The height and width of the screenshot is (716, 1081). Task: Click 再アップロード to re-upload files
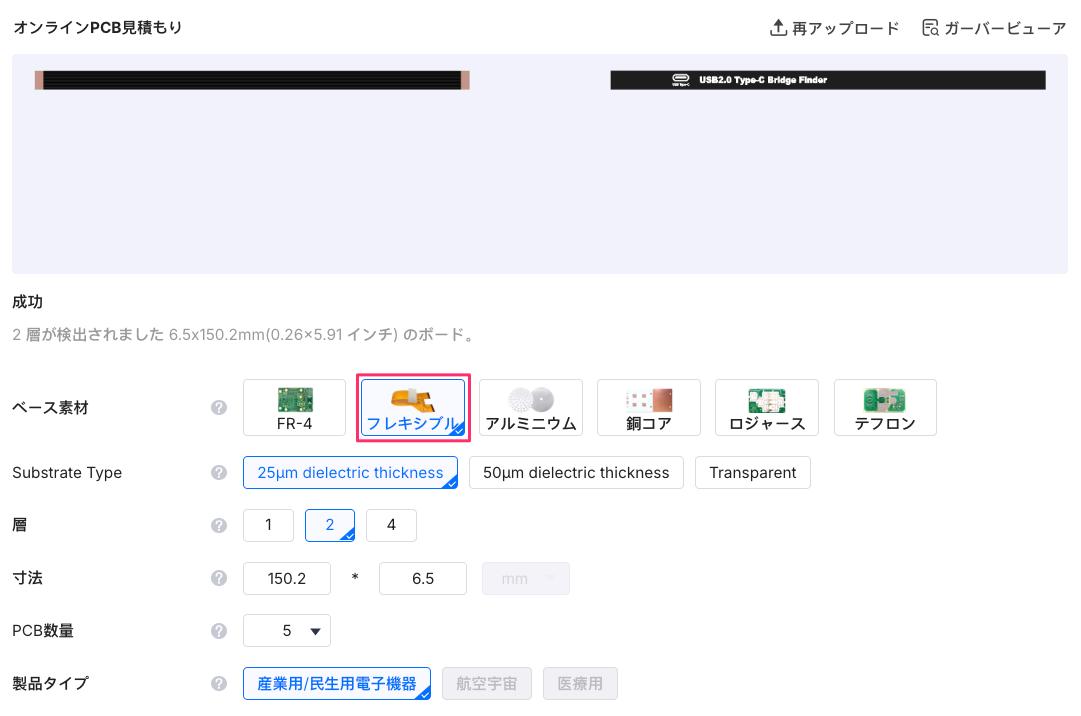point(834,28)
